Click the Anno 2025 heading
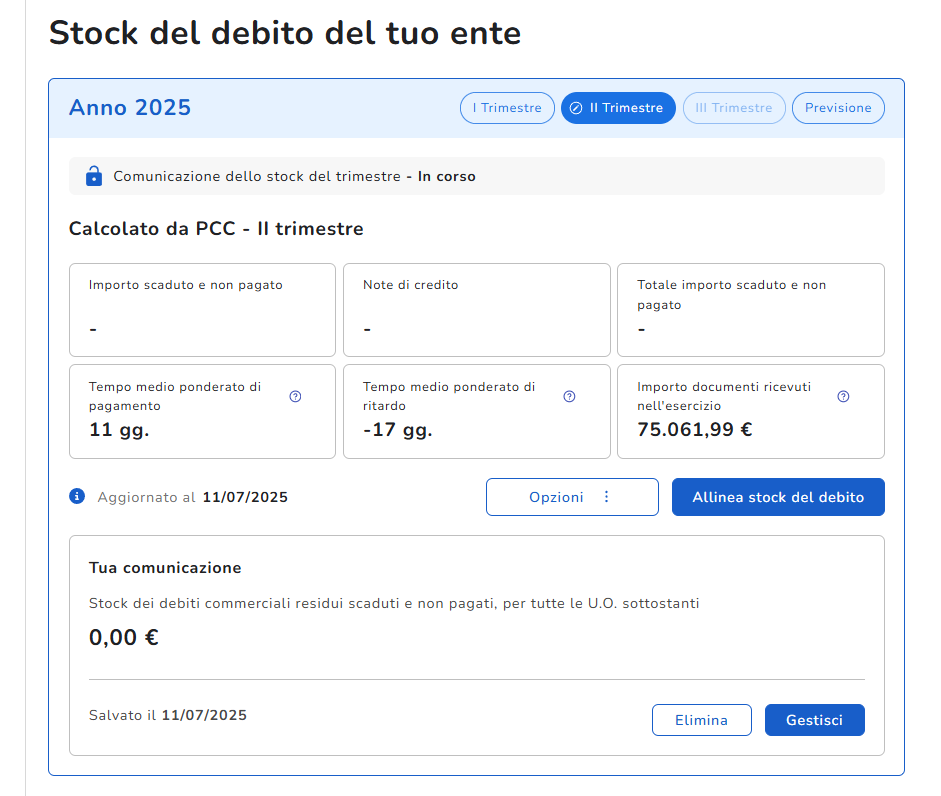This screenshot has width=941, height=796. (130, 108)
